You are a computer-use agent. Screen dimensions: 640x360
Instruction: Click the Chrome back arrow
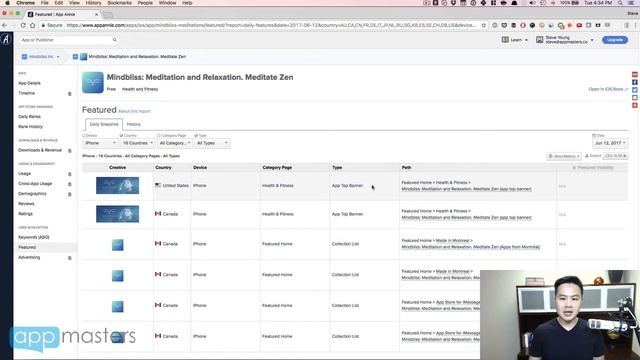click(4, 25)
